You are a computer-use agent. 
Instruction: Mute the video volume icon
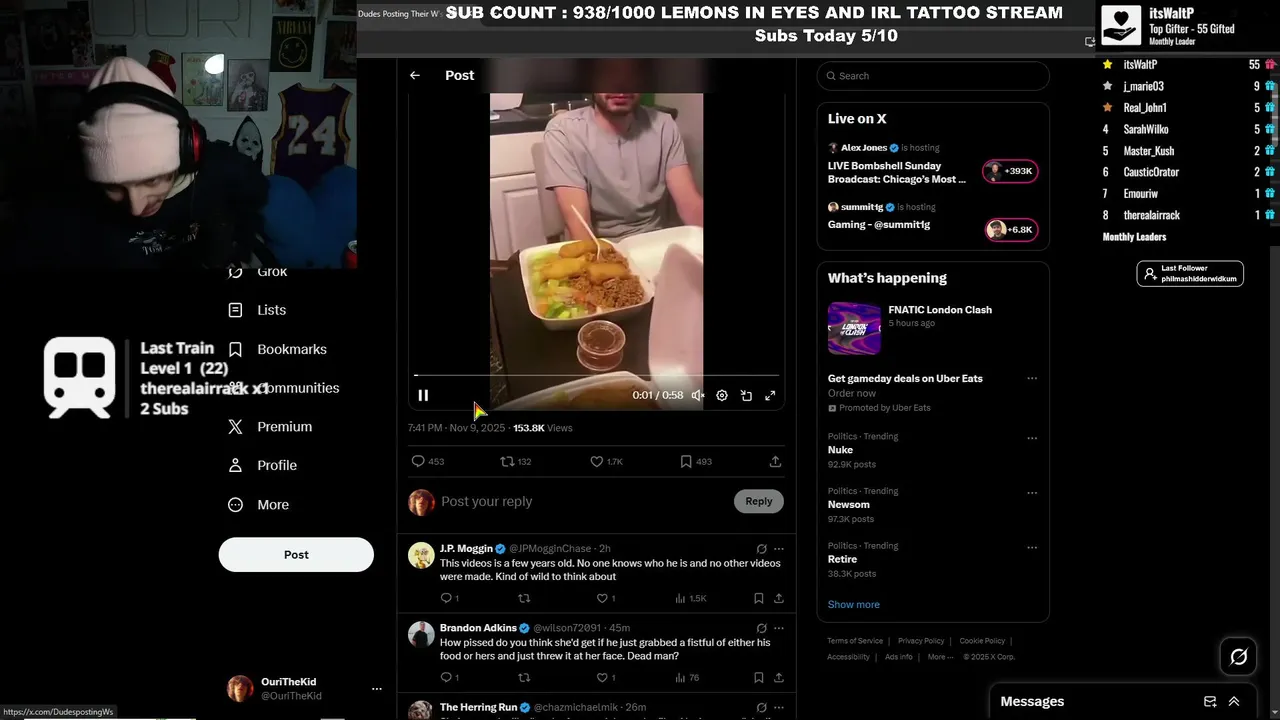(x=698, y=396)
